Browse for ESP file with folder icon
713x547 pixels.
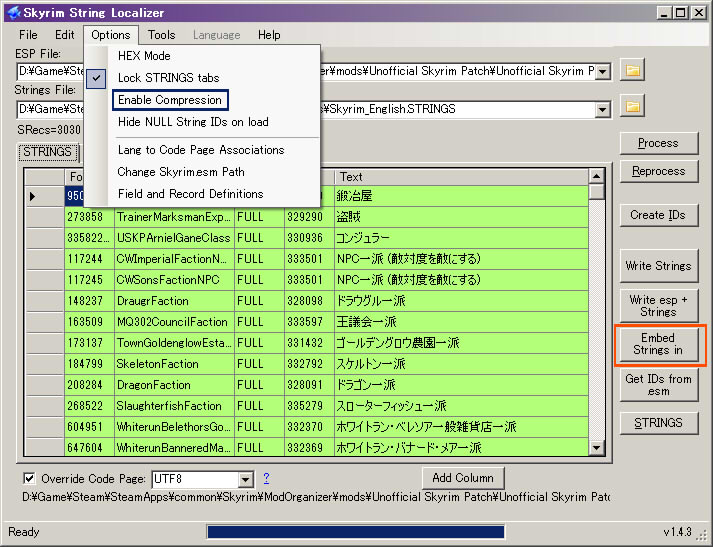click(x=633, y=70)
